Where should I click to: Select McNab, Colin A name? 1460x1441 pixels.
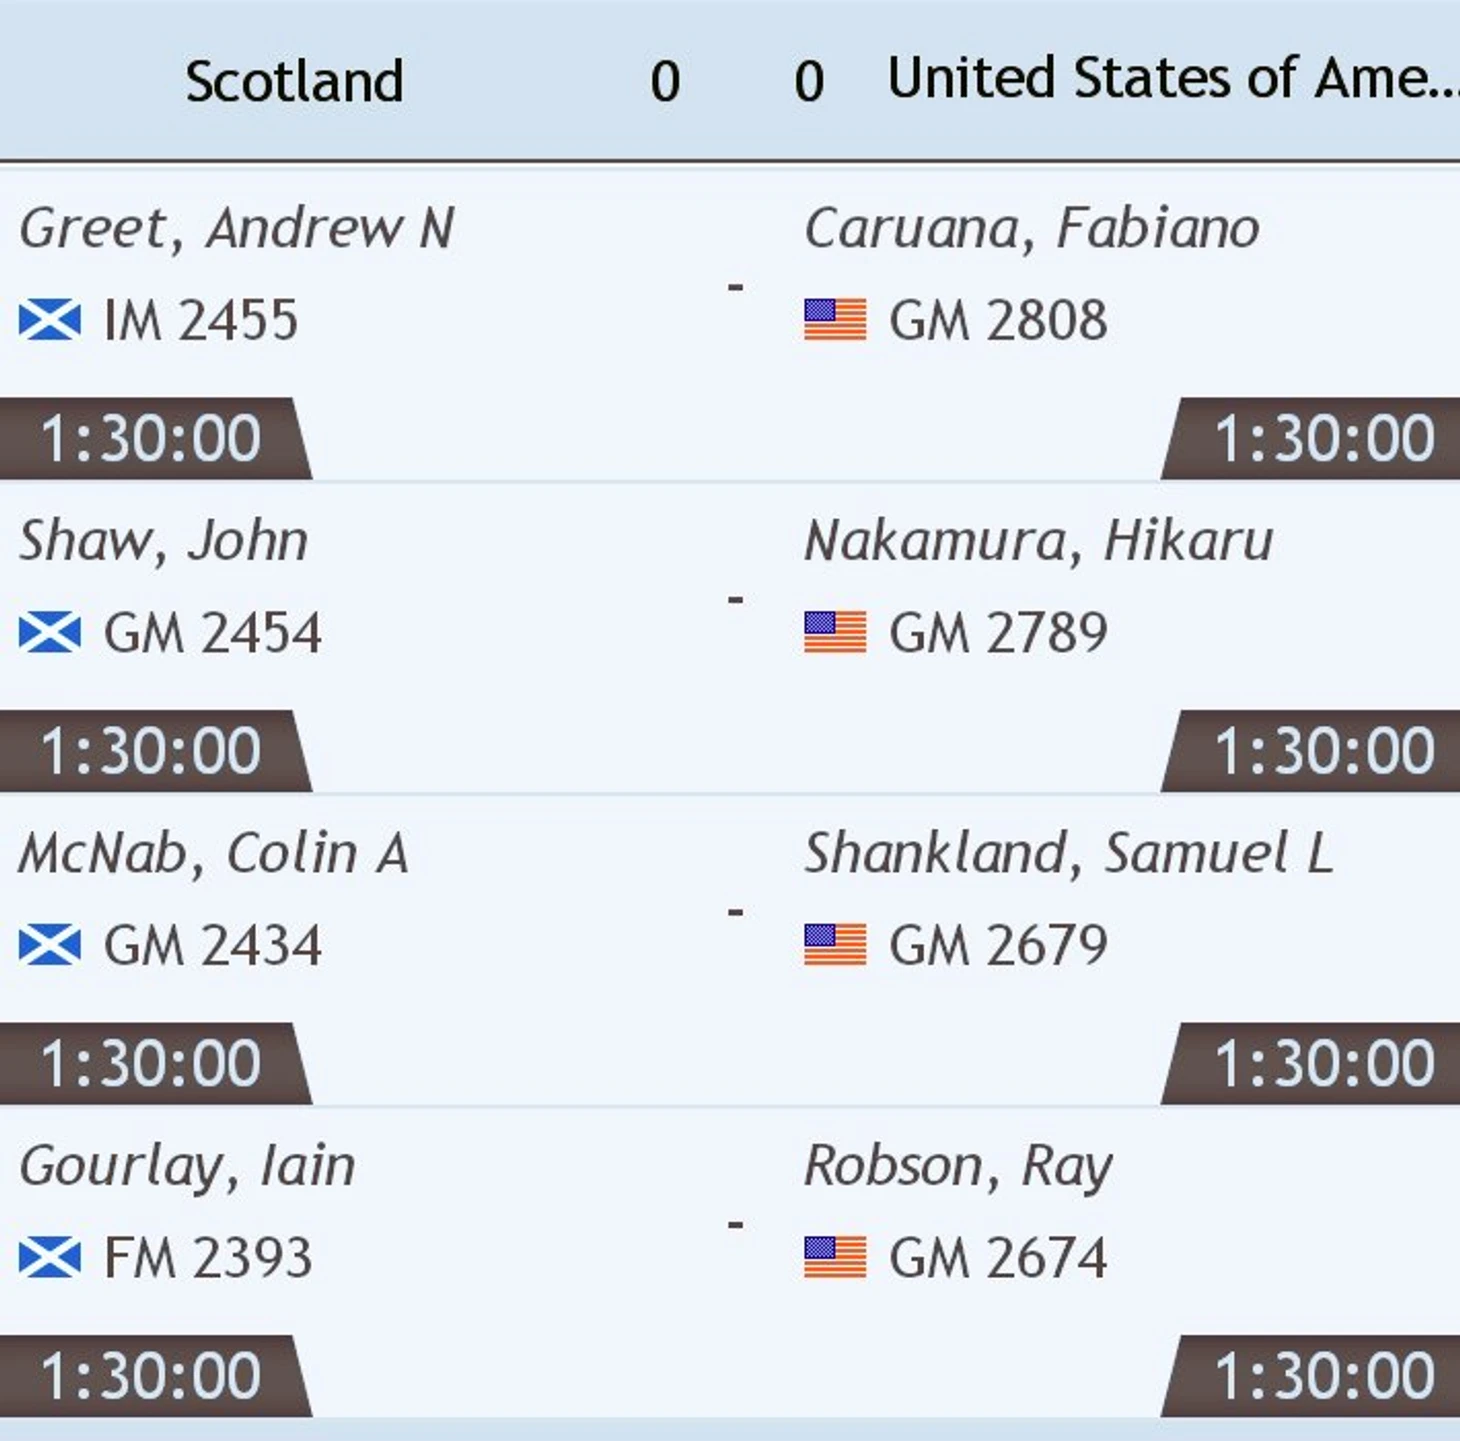pos(213,853)
